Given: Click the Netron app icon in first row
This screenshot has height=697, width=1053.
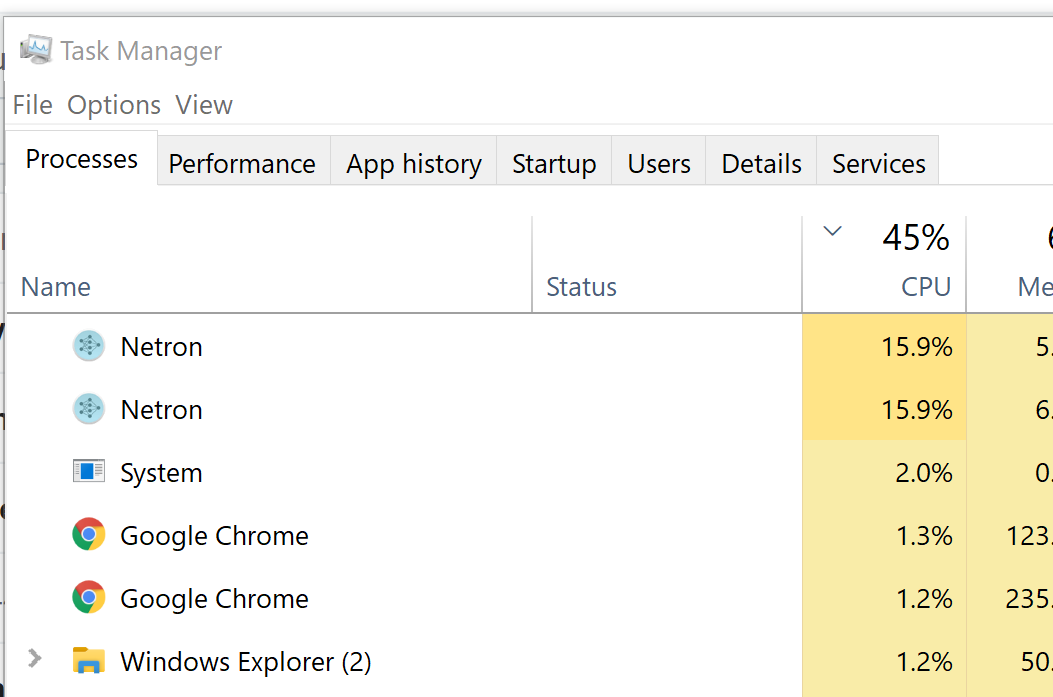Looking at the screenshot, I should (x=89, y=346).
